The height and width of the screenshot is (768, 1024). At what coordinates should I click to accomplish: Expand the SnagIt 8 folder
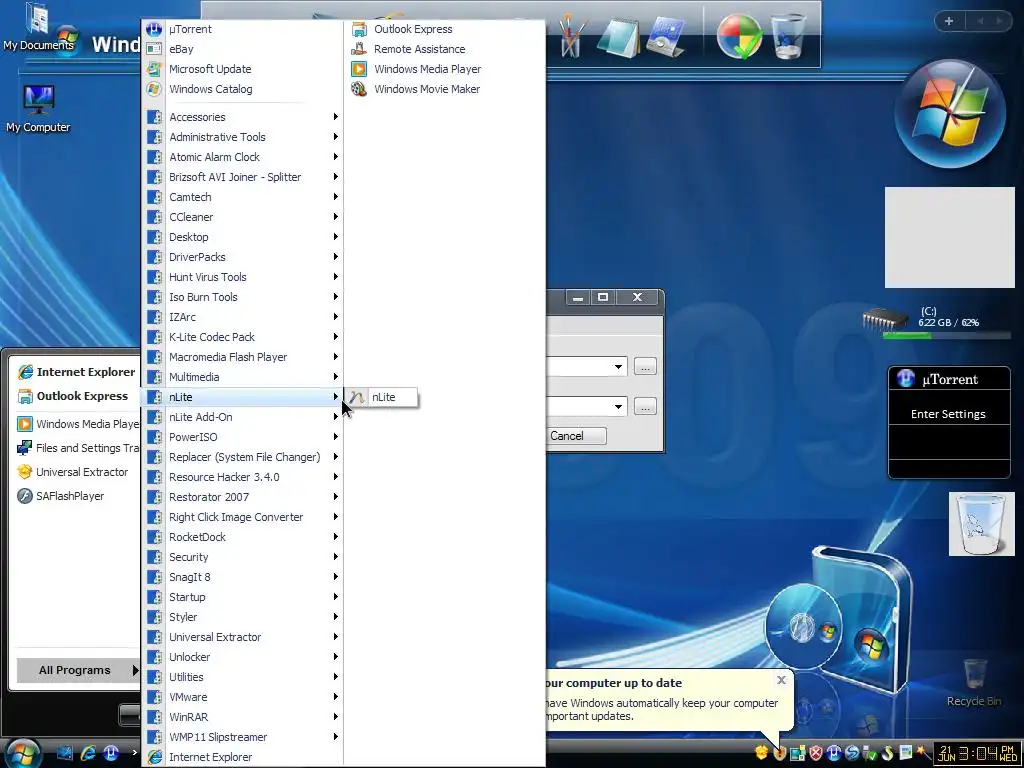pyautogui.click(x=242, y=577)
